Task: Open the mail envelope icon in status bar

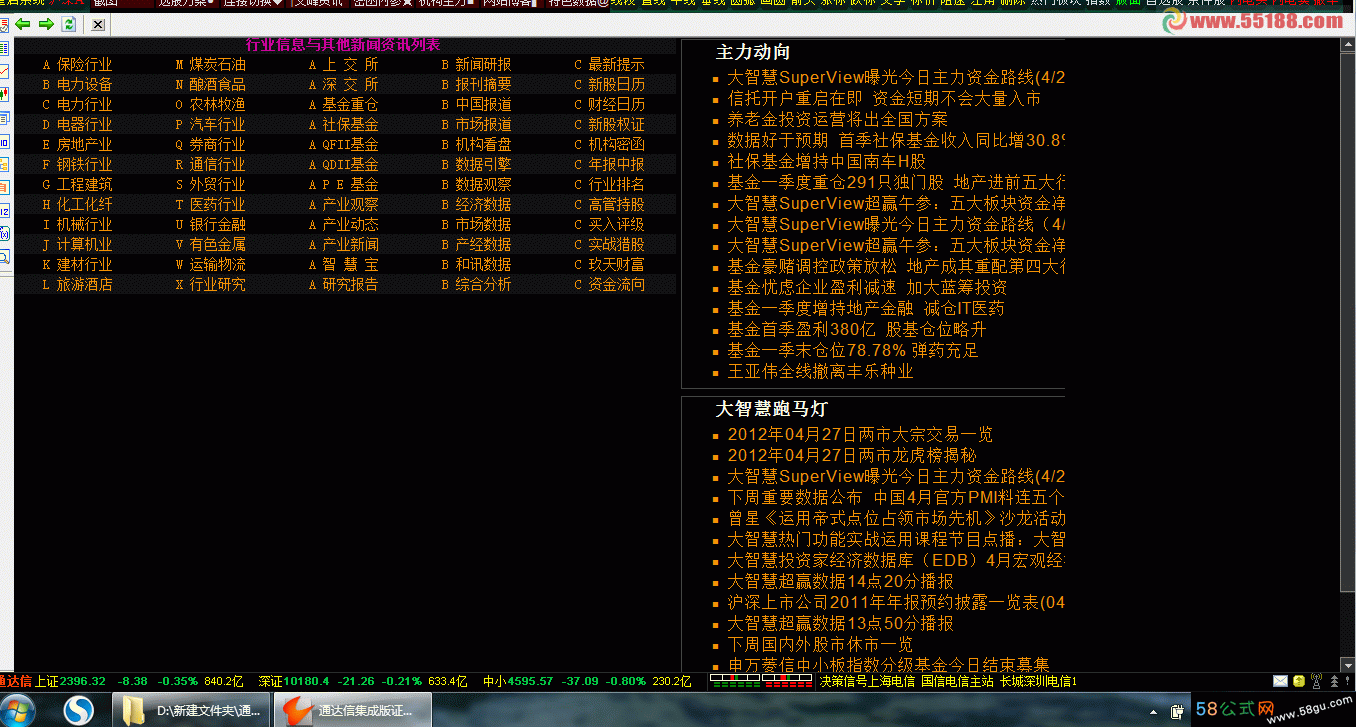Action: 1280,681
